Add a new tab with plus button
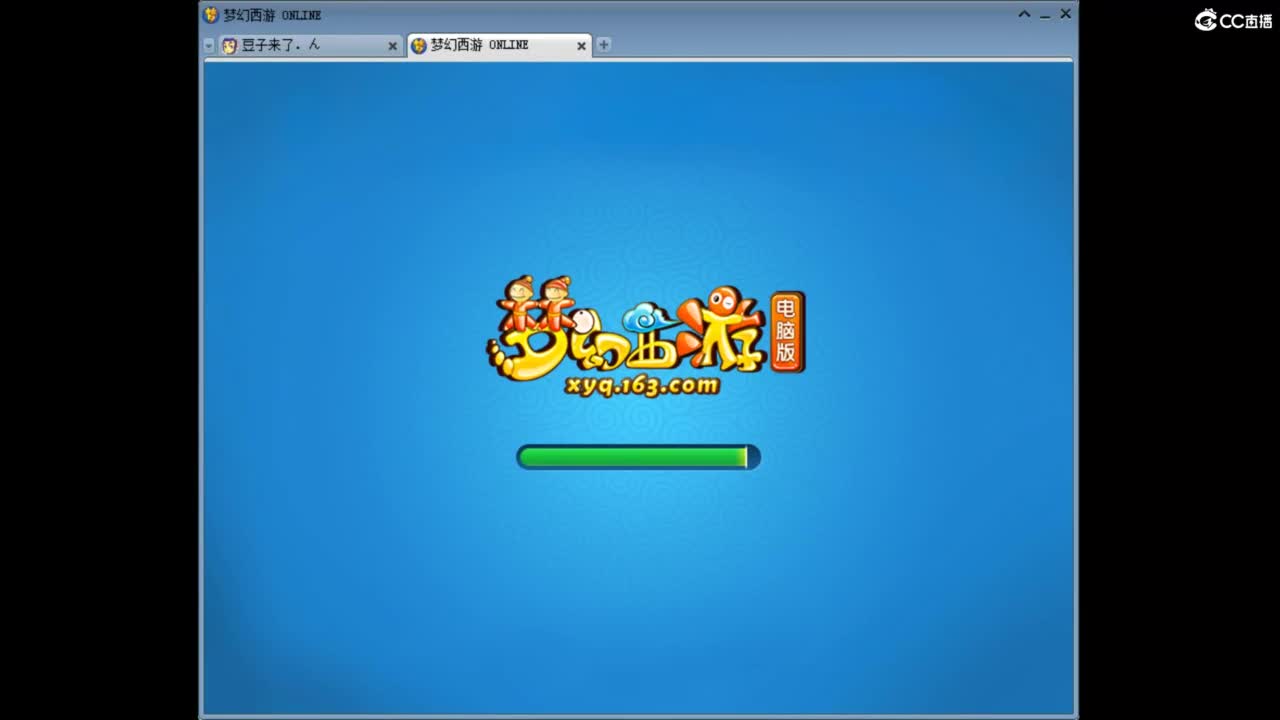This screenshot has width=1280, height=720. (603, 44)
